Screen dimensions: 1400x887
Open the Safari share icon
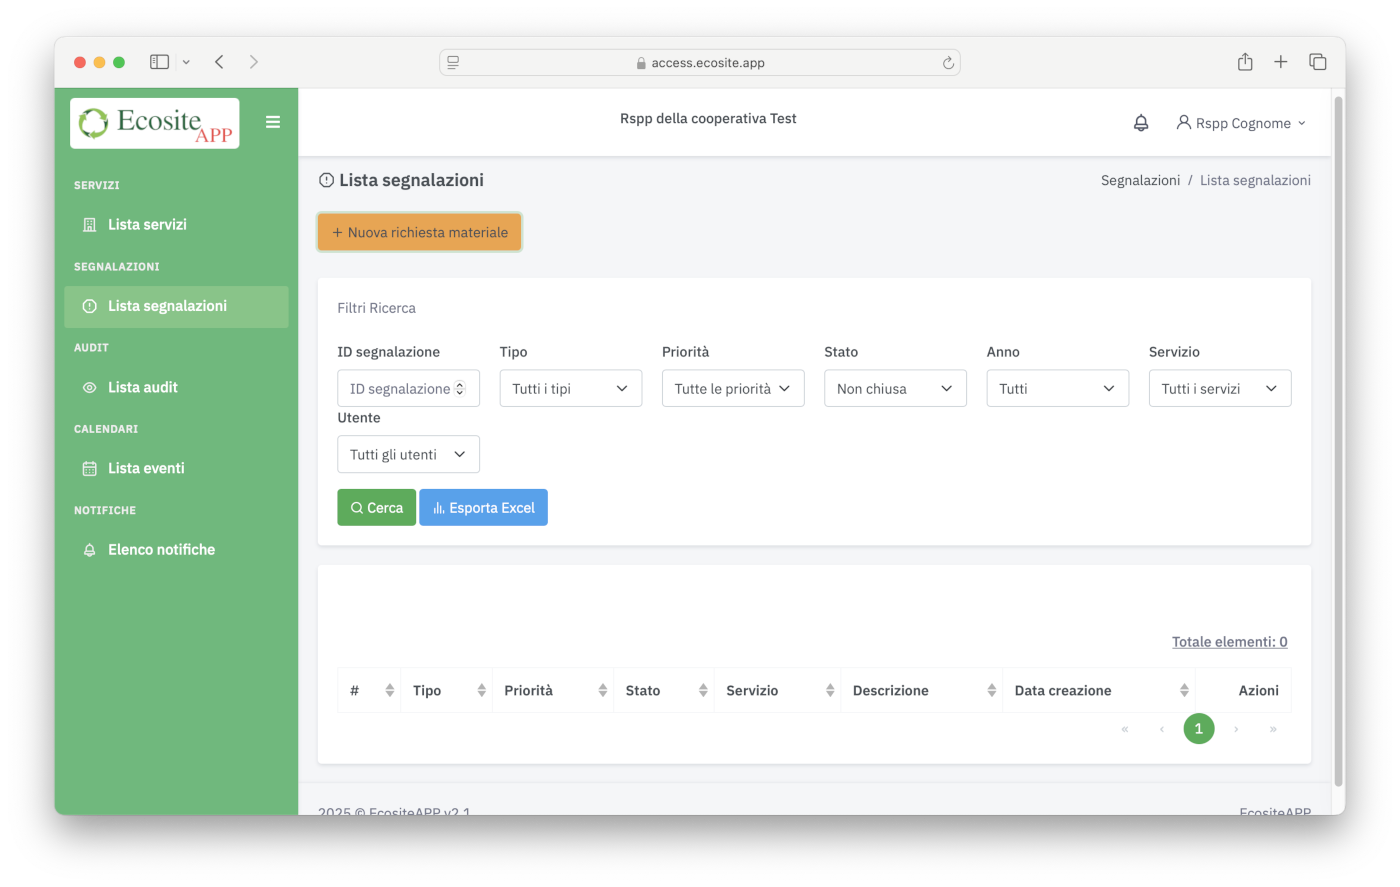[1245, 62]
